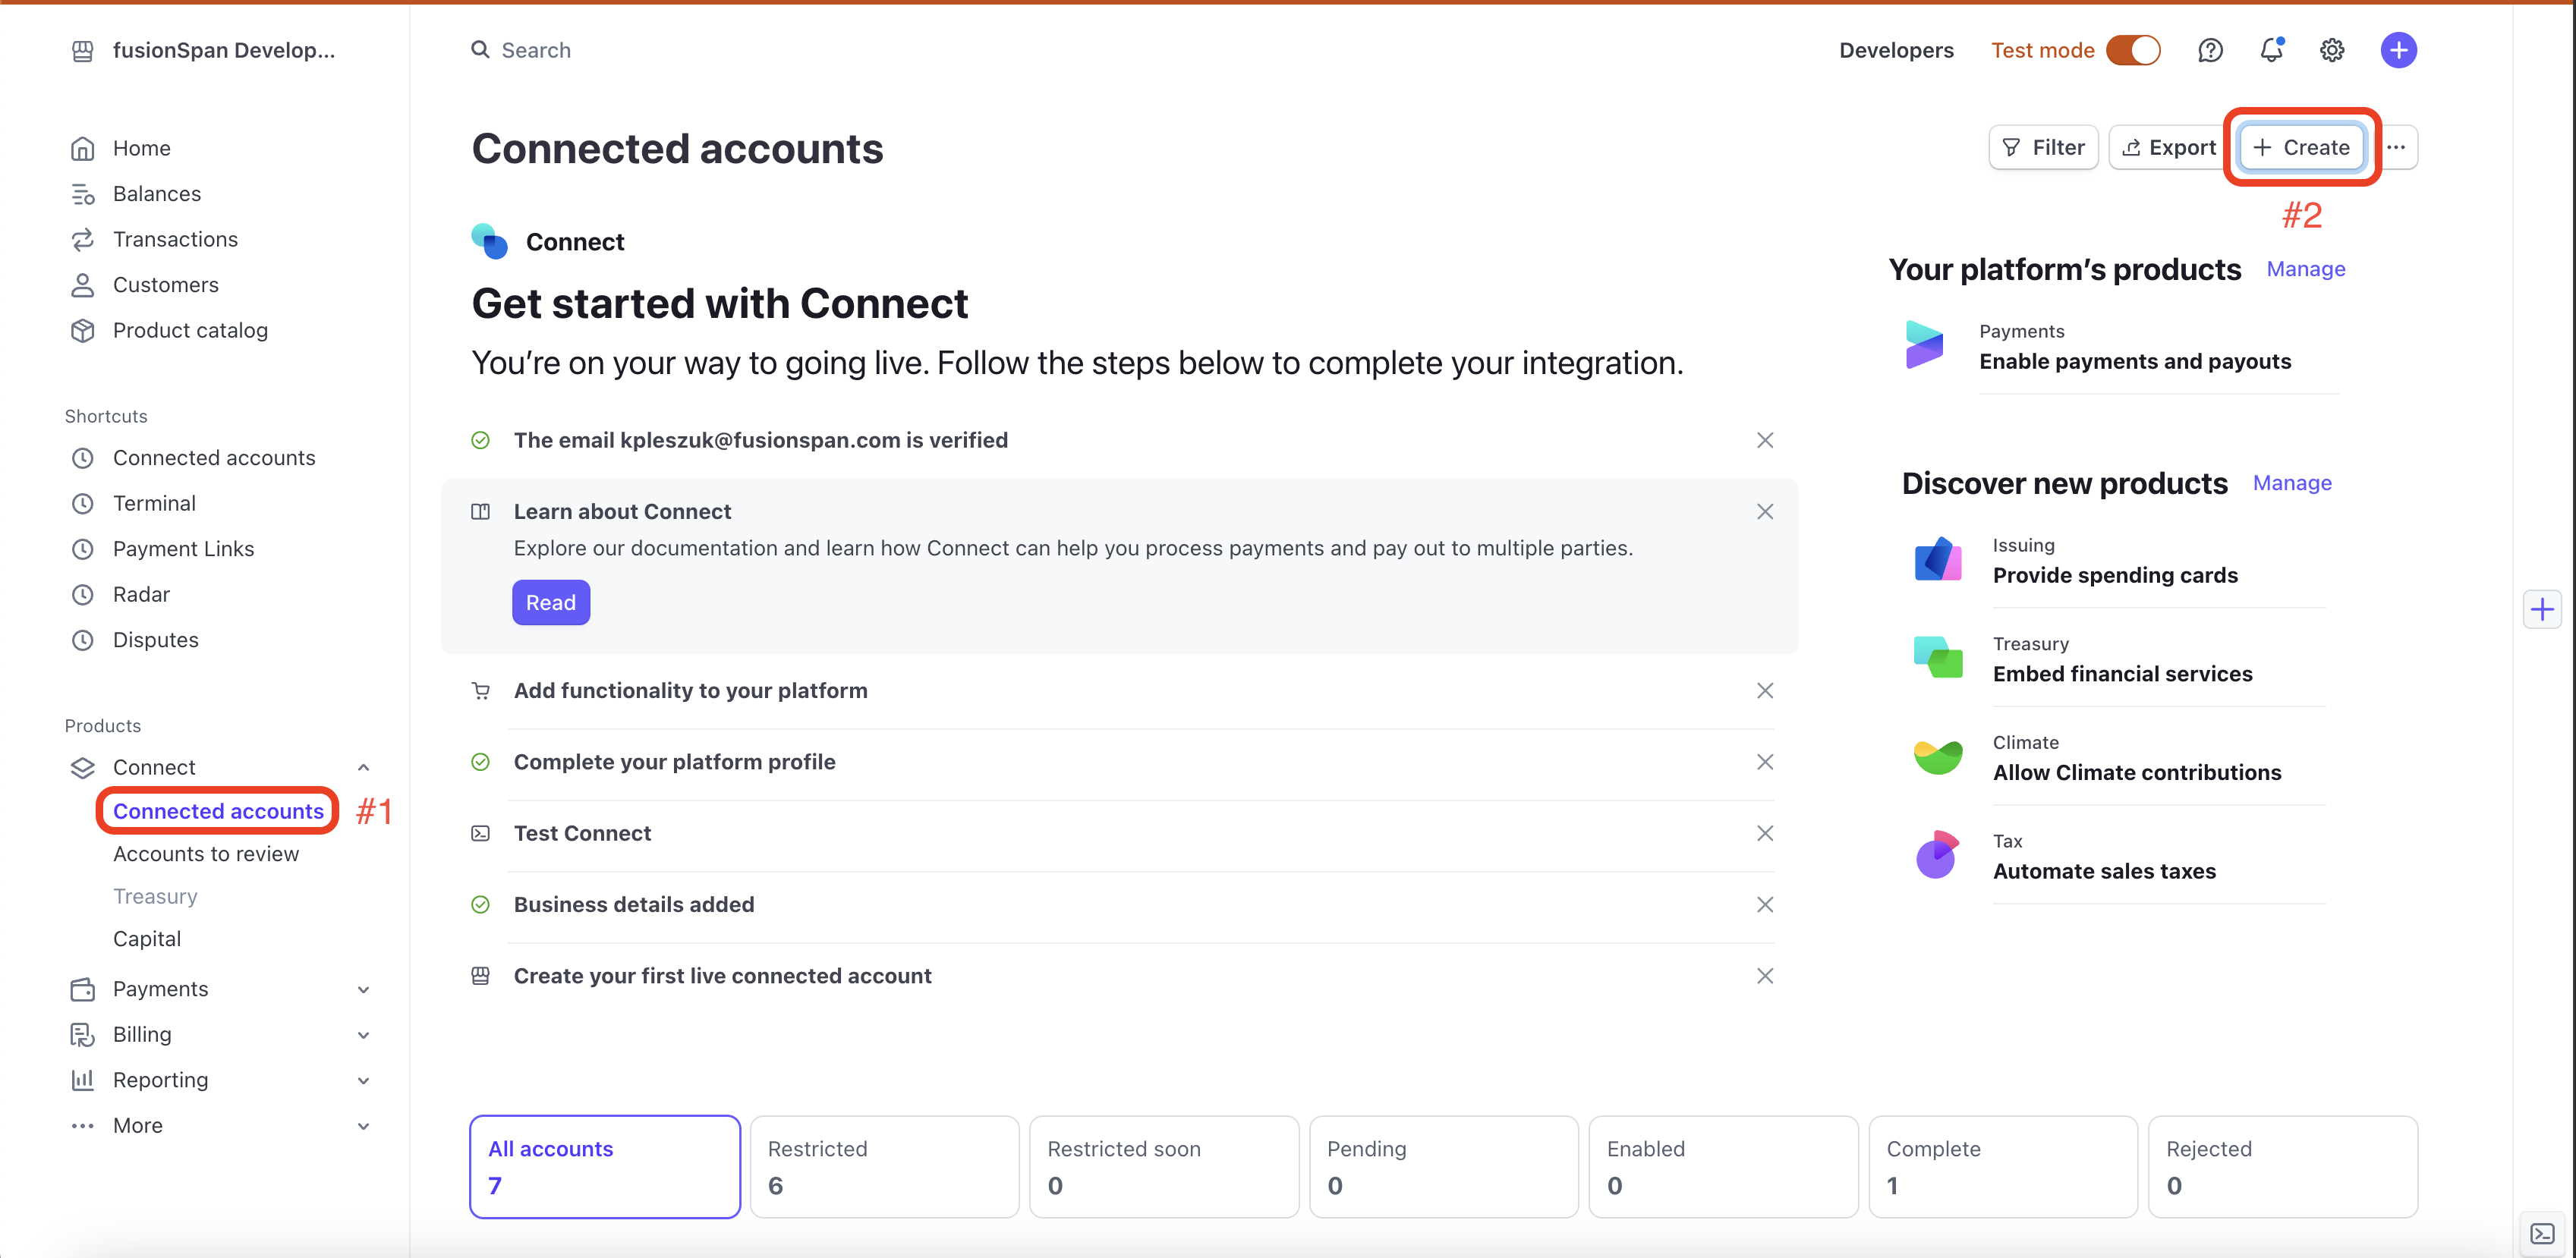Click into the Search field

click(536, 50)
